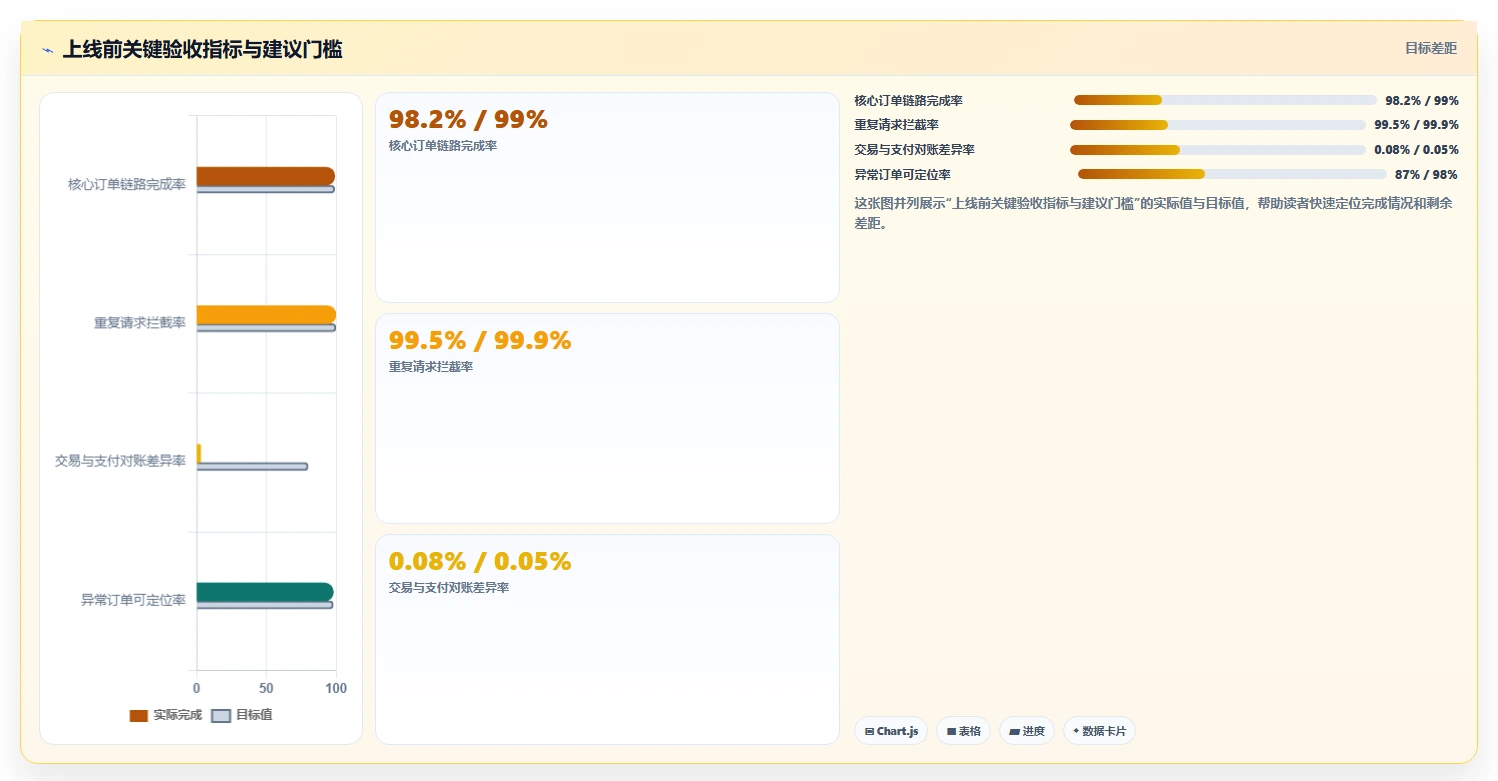Viewport: 1498px width, 781px height.
Task: Click the 进度 tag
Action: point(1027,731)
